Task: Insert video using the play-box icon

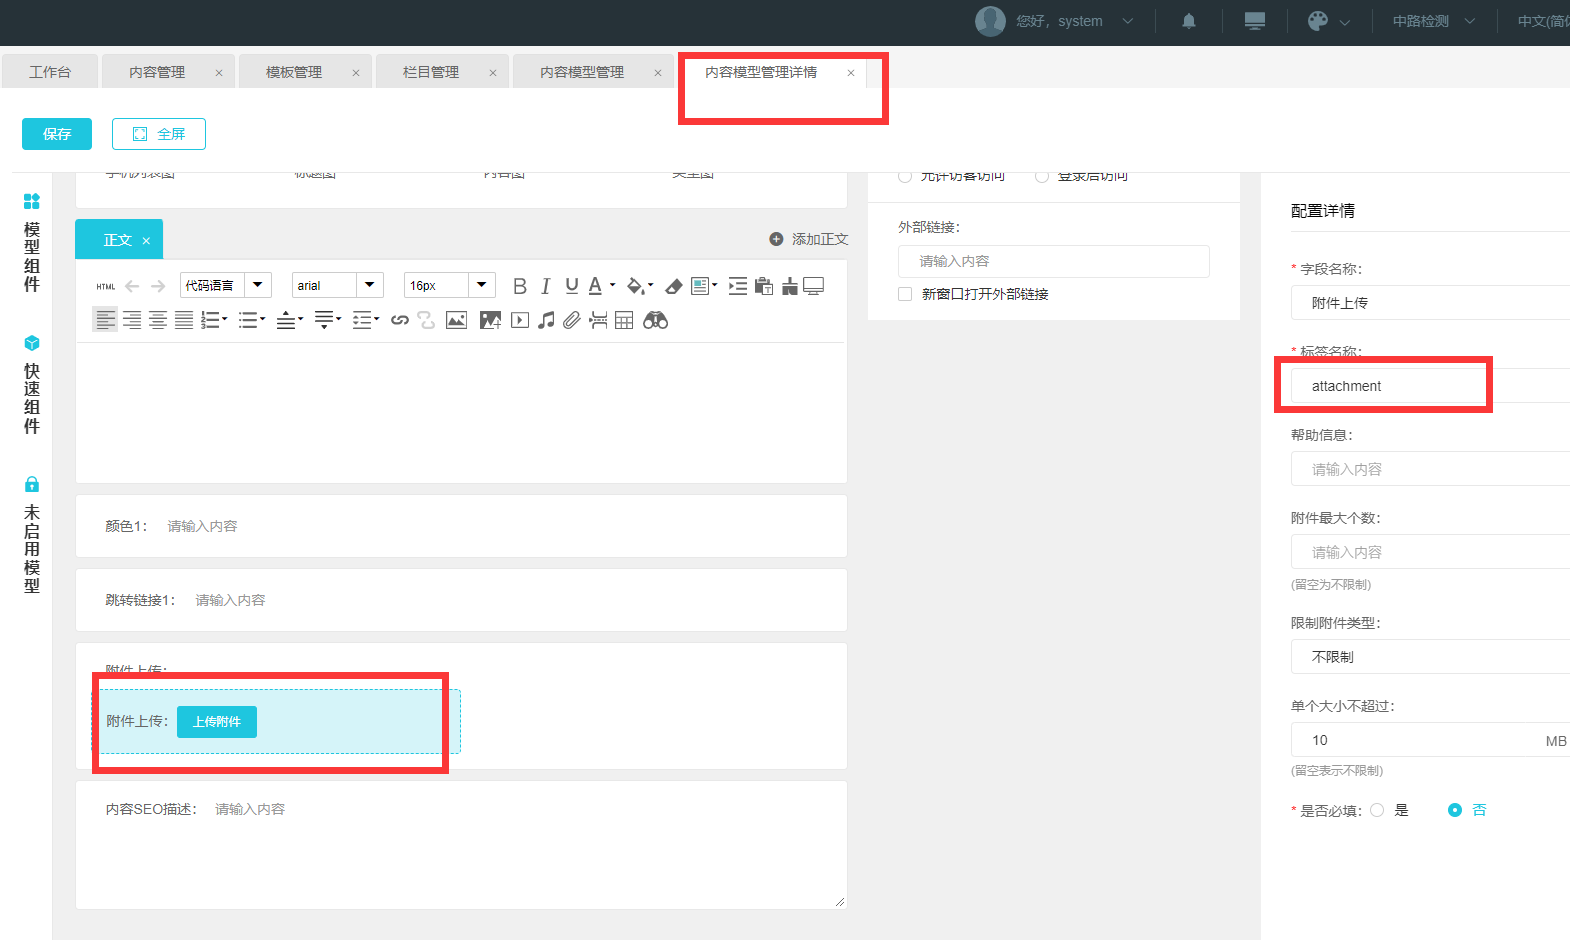Action: (520, 320)
